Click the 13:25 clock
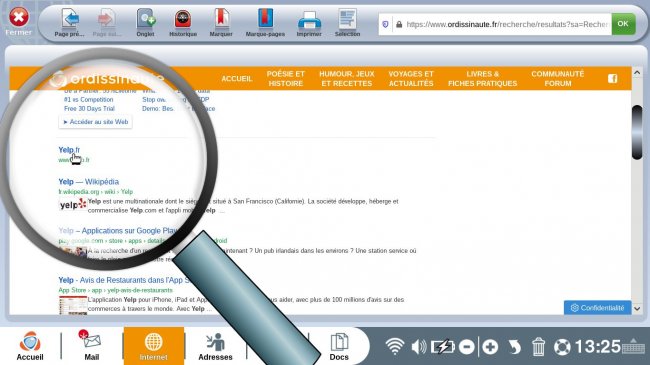 coord(598,346)
